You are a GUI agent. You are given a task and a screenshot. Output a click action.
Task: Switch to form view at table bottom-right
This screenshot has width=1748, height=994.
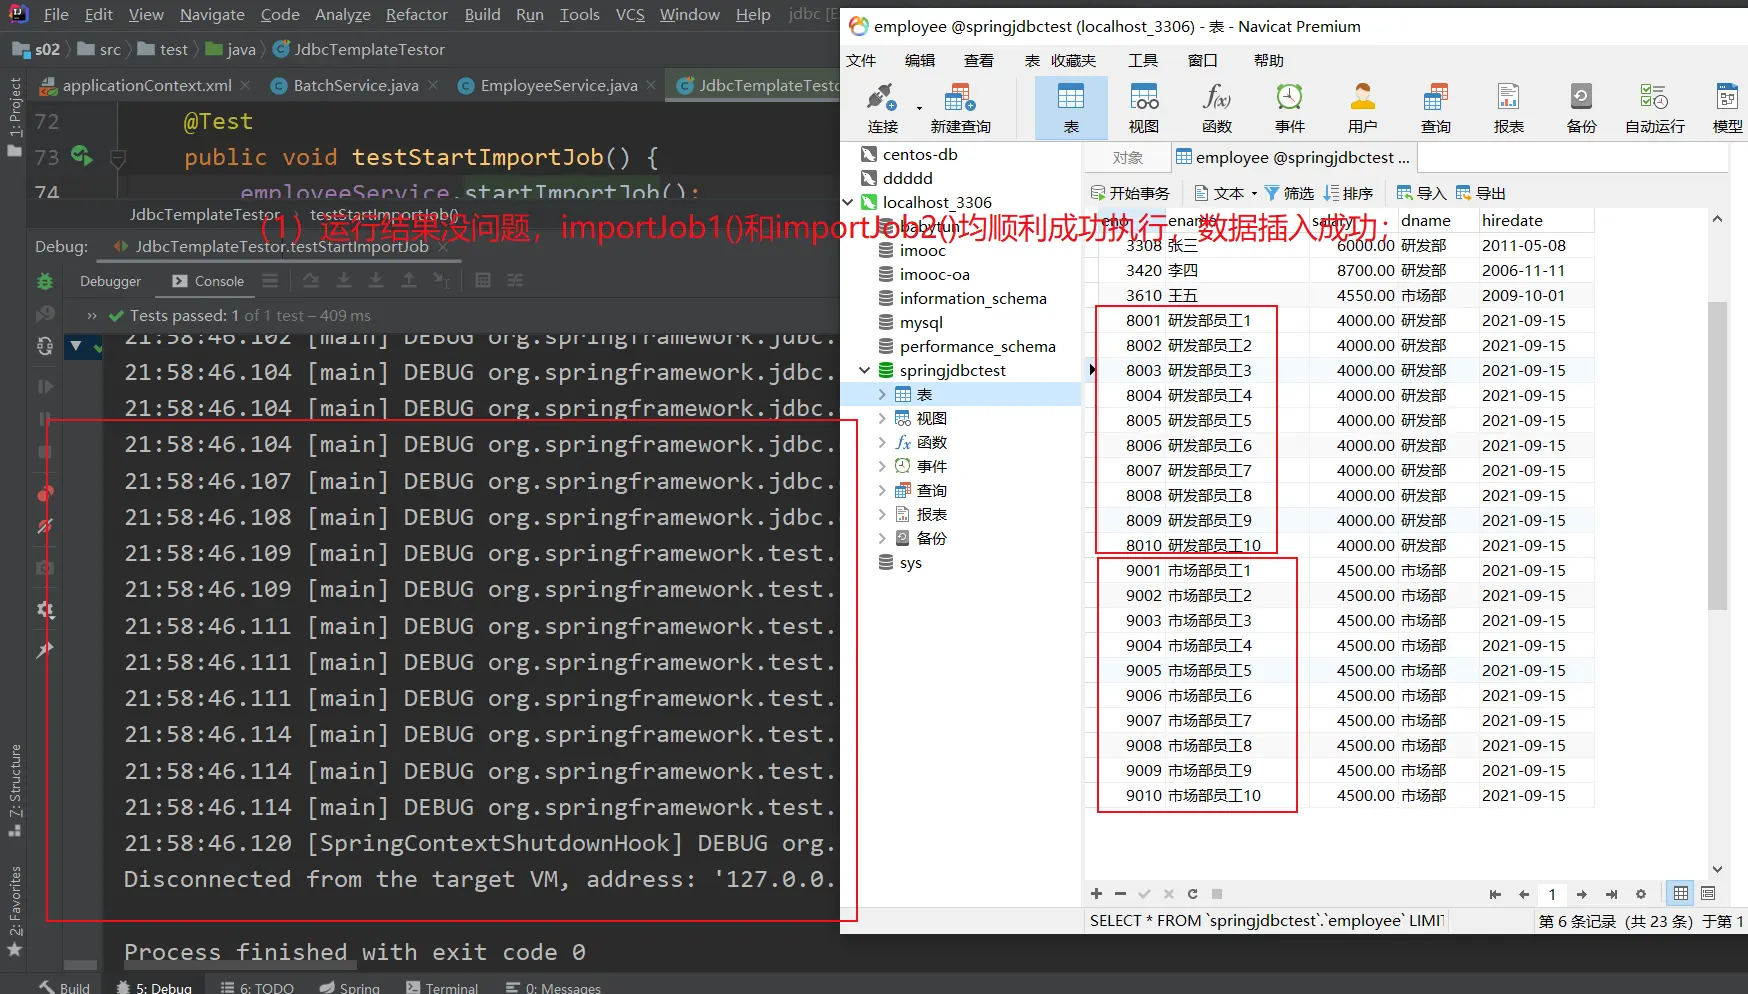click(x=1708, y=894)
